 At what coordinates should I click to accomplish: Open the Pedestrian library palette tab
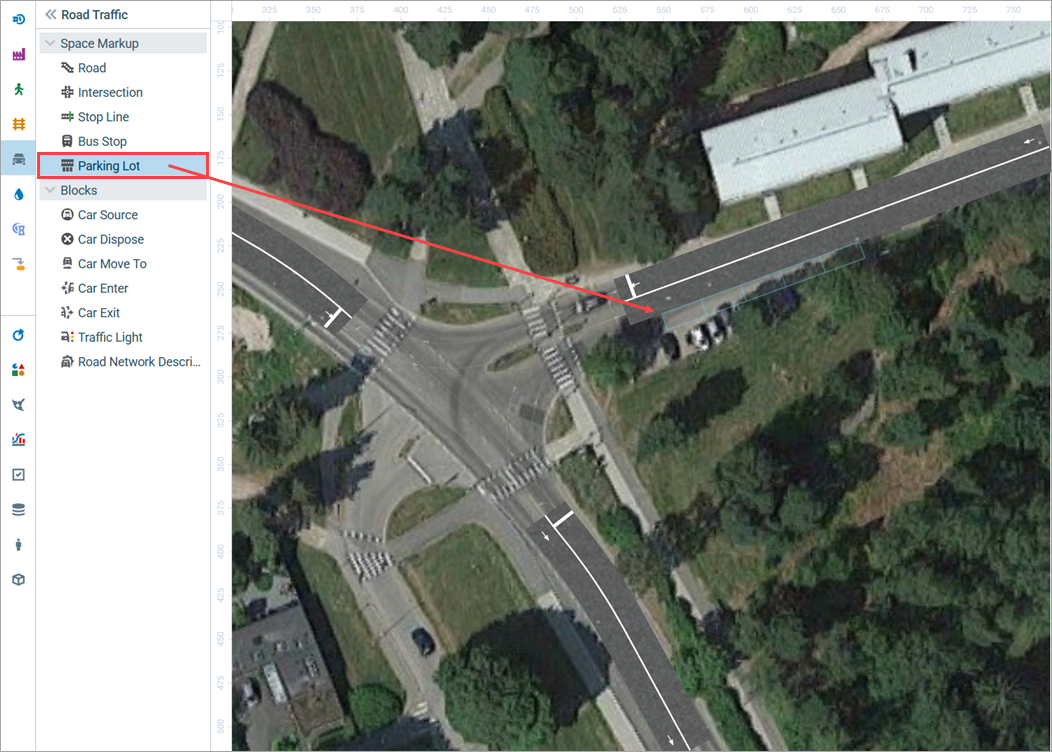[19, 89]
